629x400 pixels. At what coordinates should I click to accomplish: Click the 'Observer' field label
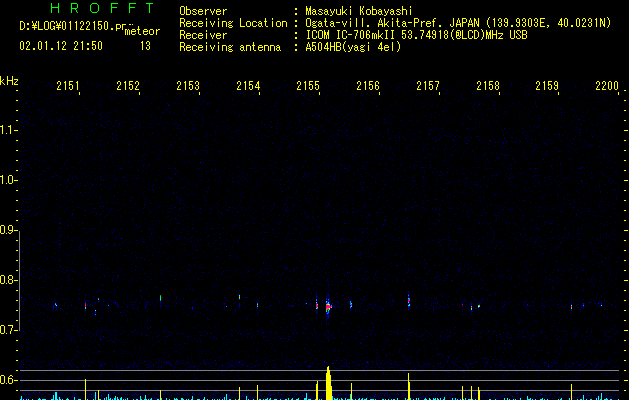pos(203,11)
